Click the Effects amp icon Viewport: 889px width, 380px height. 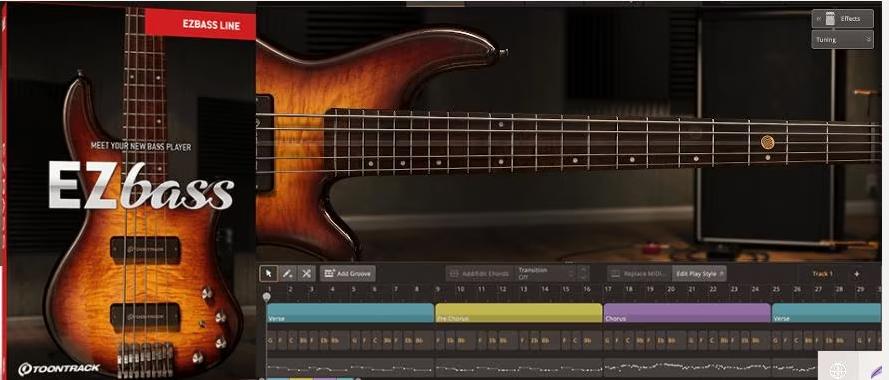pyautogui.click(x=830, y=19)
